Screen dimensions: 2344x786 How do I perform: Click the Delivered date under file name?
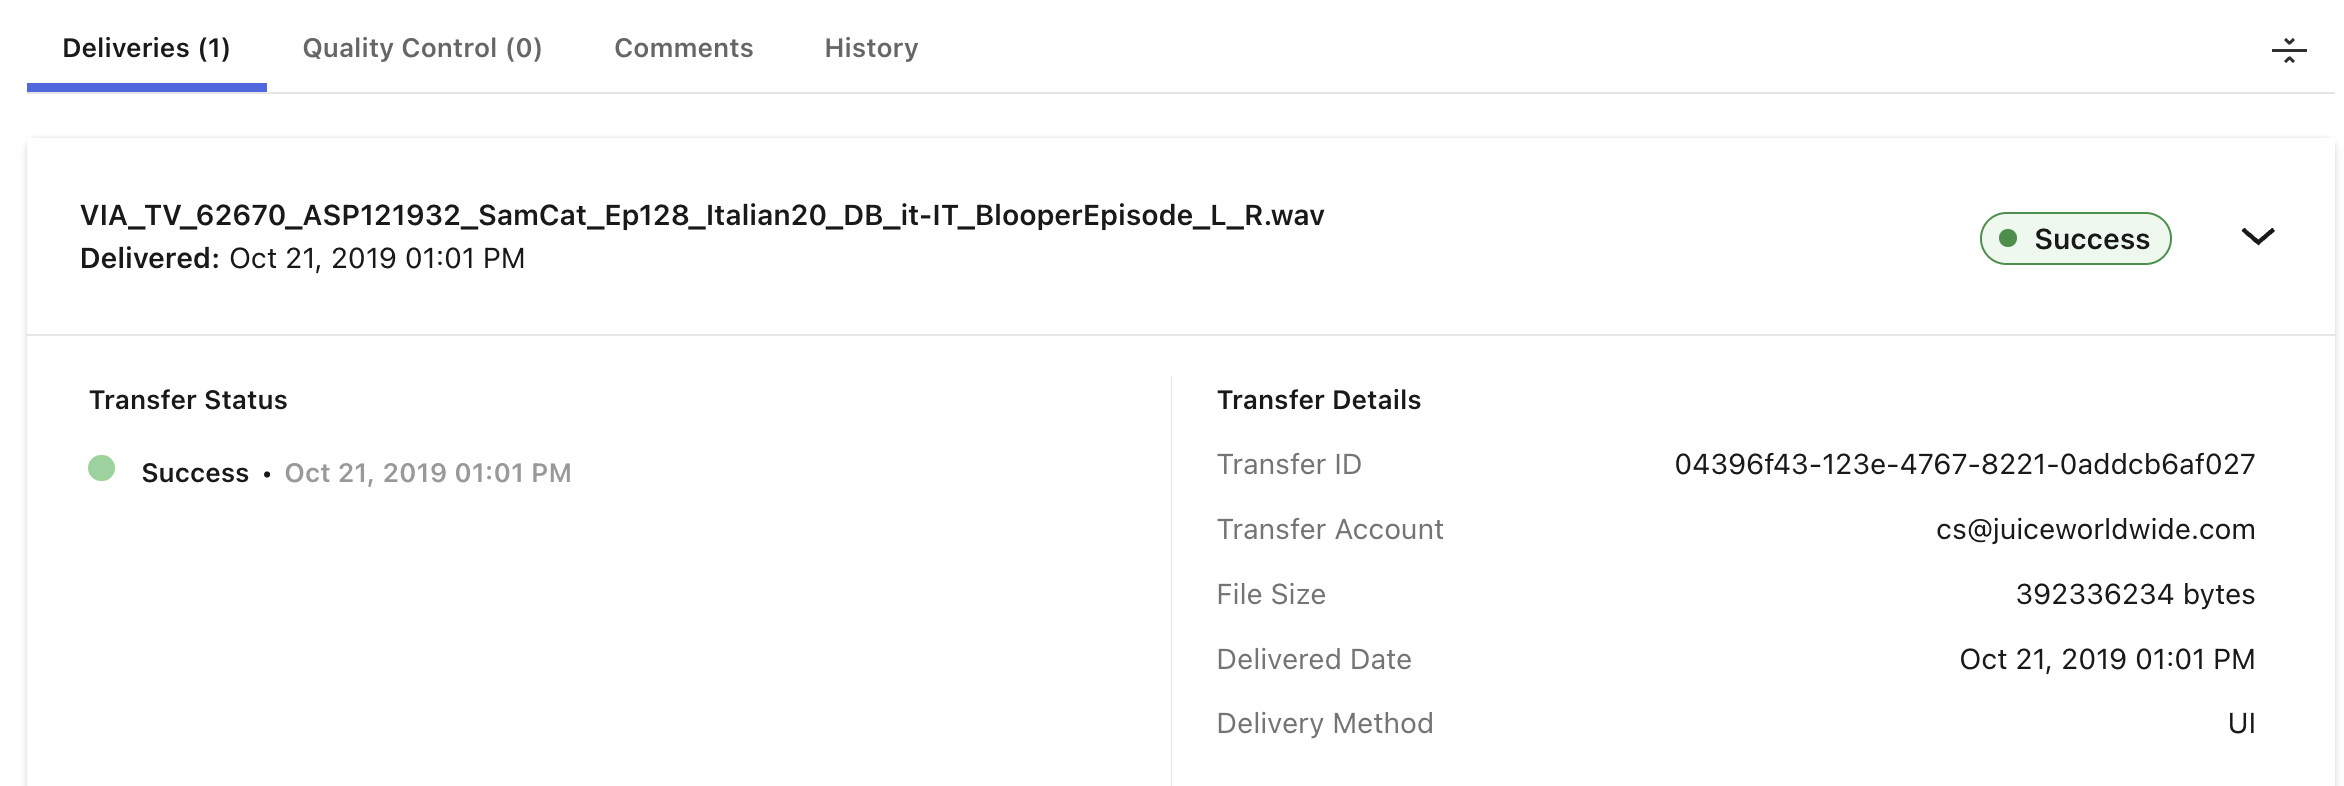302,259
